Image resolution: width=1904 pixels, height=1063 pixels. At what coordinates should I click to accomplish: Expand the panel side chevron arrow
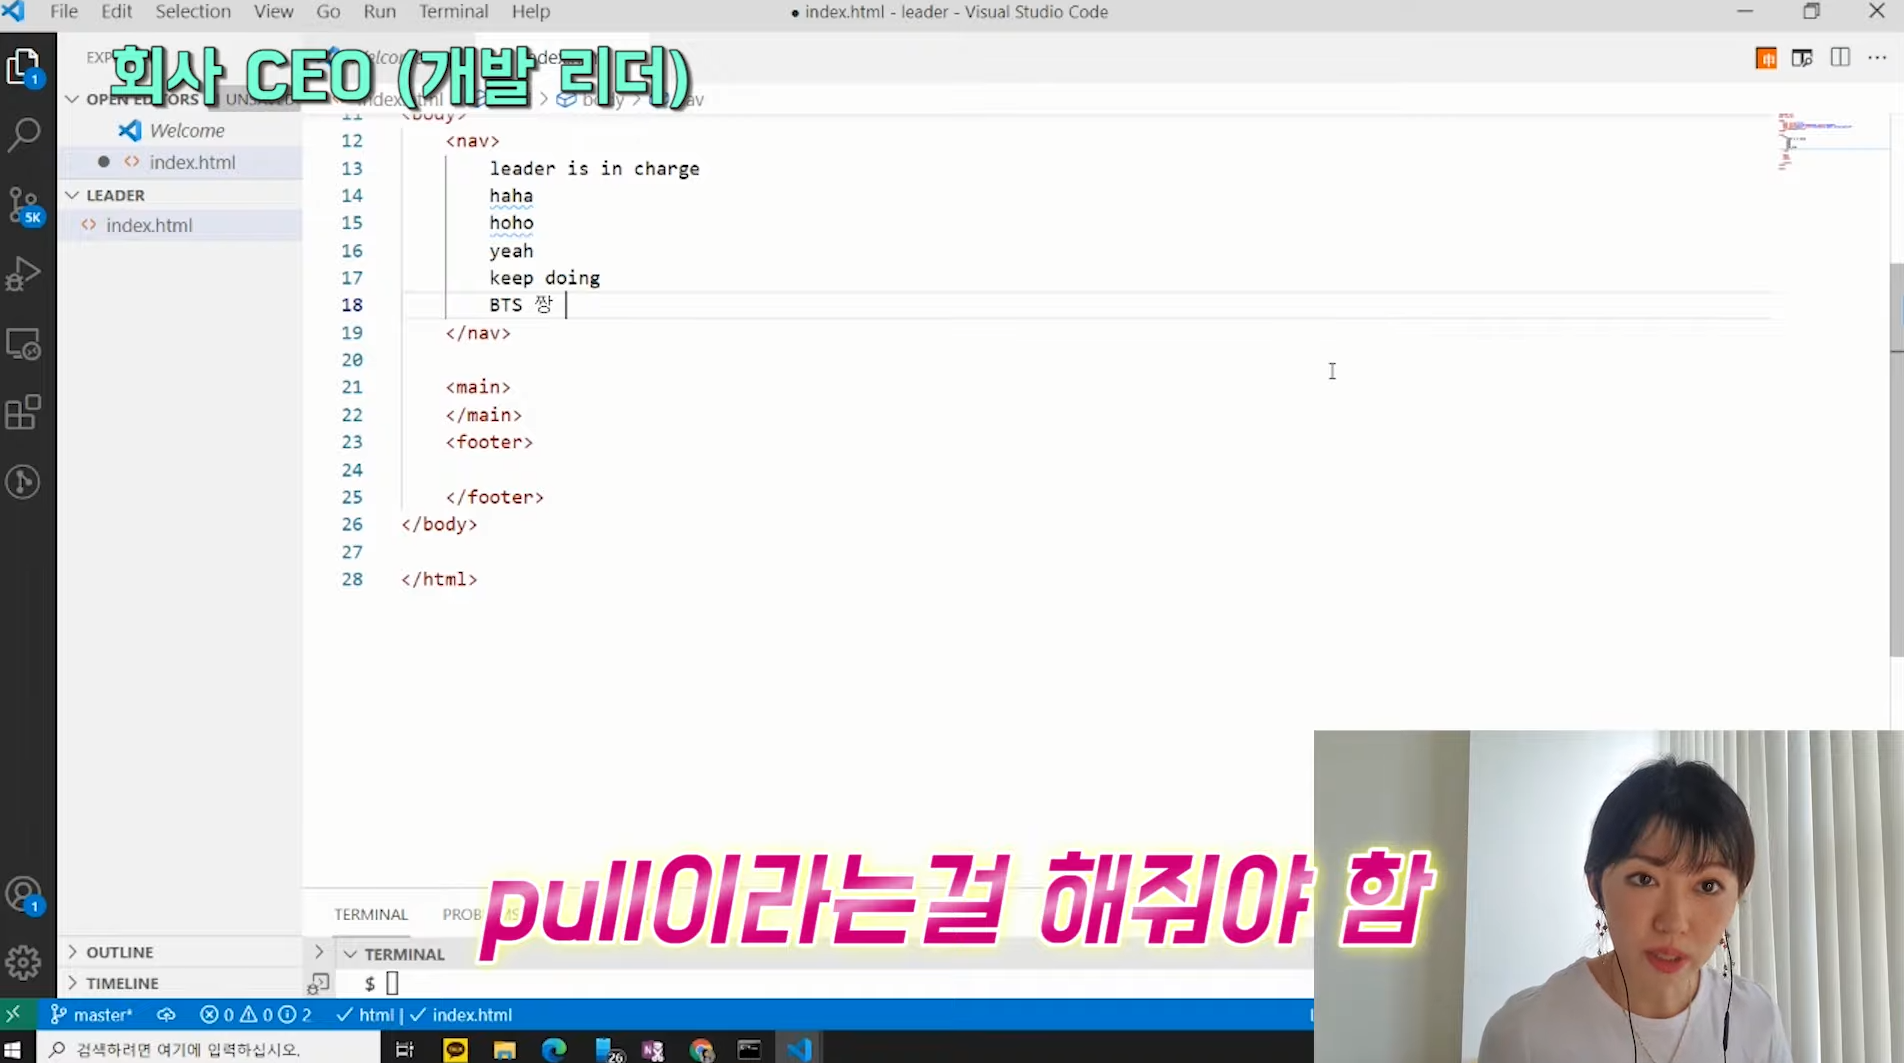(319, 952)
